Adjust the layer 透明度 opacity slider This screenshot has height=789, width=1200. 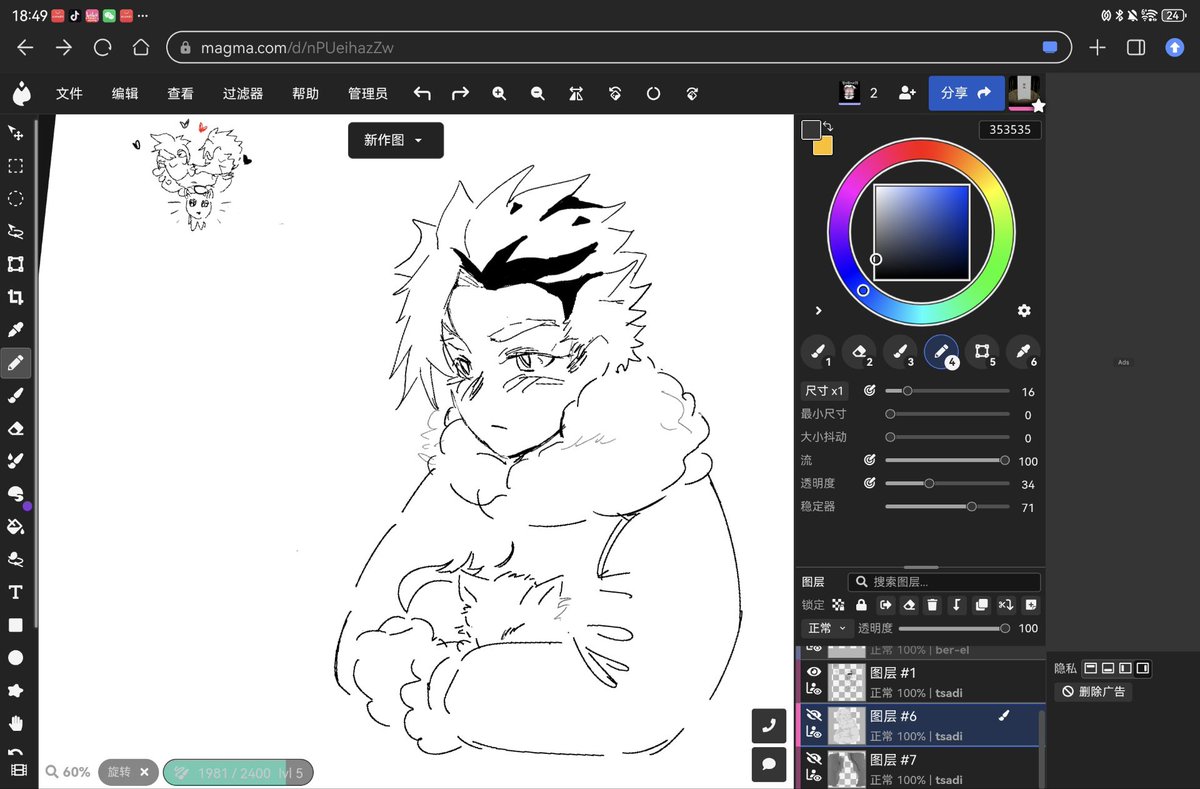tap(952, 628)
